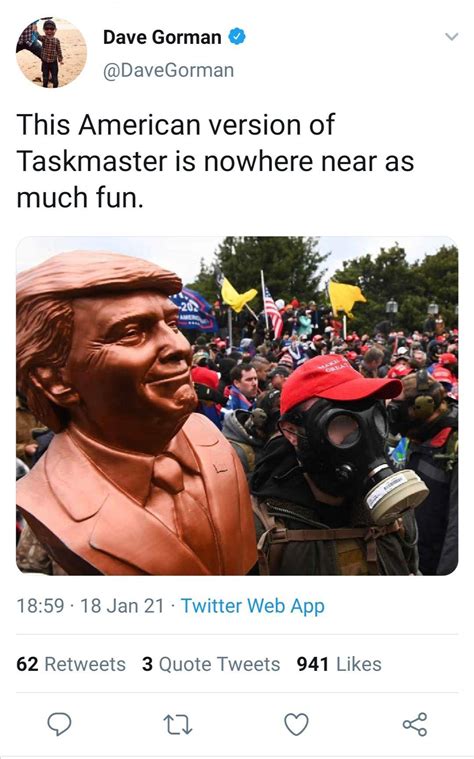Image resolution: width=474 pixels, height=759 pixels.
Task: Open the tweet timestamp 18:59
Action: pos(40,606)
